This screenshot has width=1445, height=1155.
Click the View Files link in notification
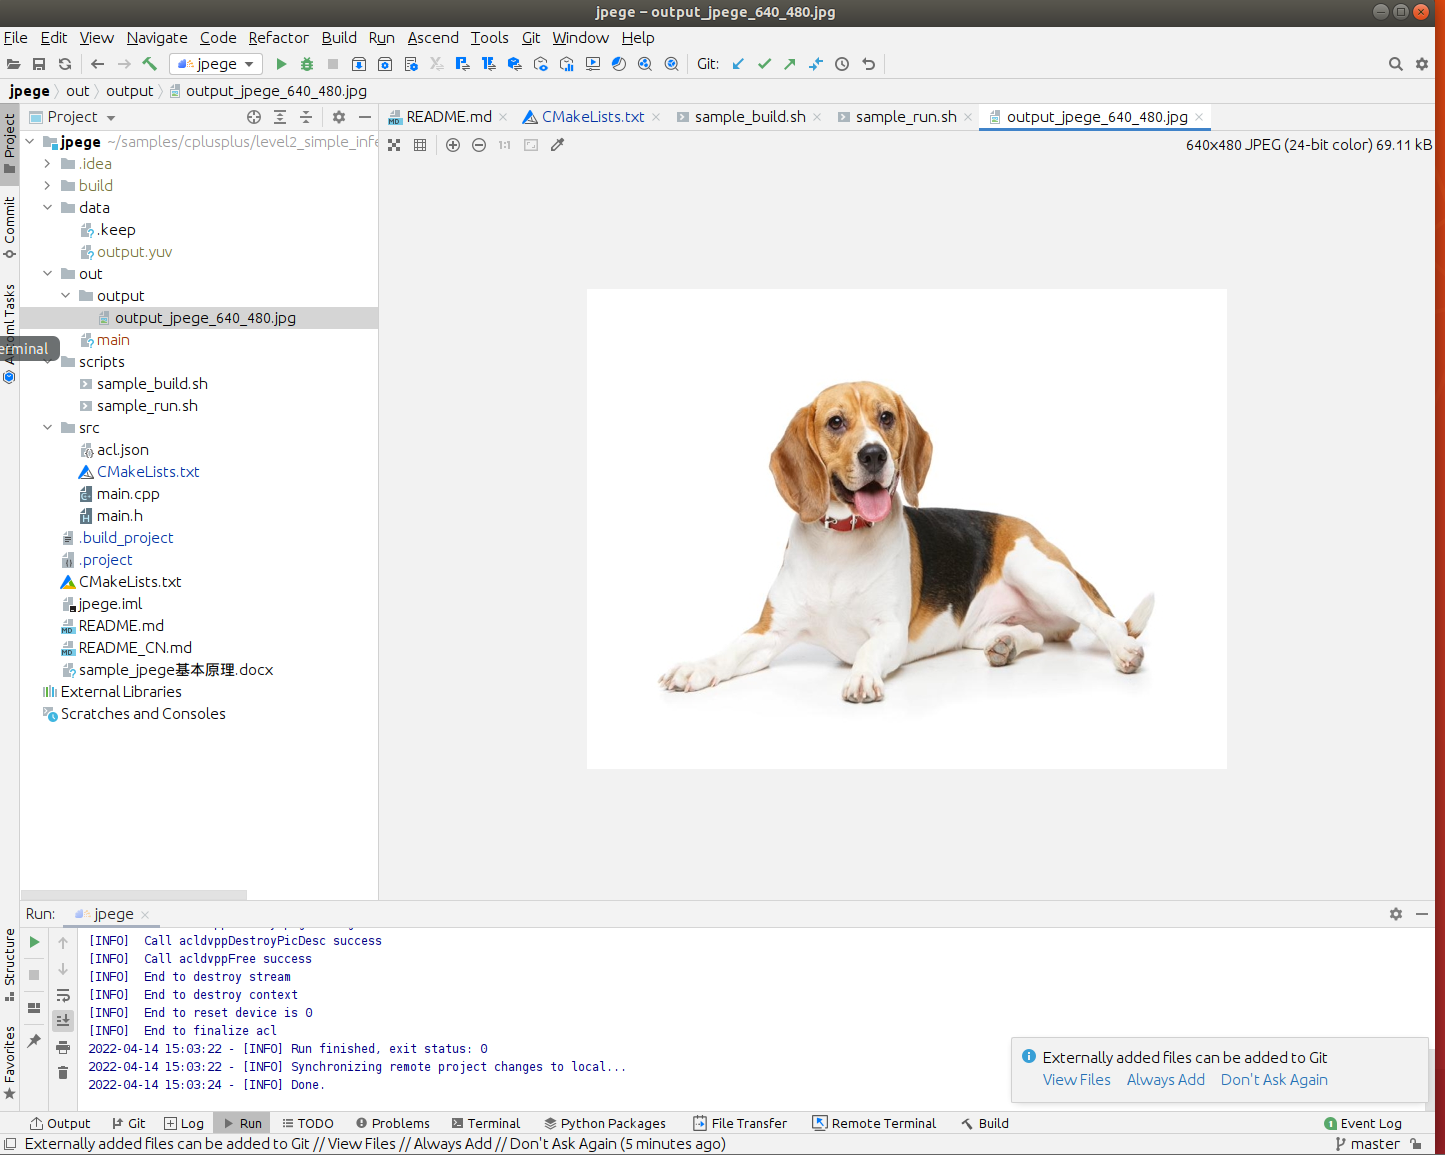(x=1076, y=1080)
